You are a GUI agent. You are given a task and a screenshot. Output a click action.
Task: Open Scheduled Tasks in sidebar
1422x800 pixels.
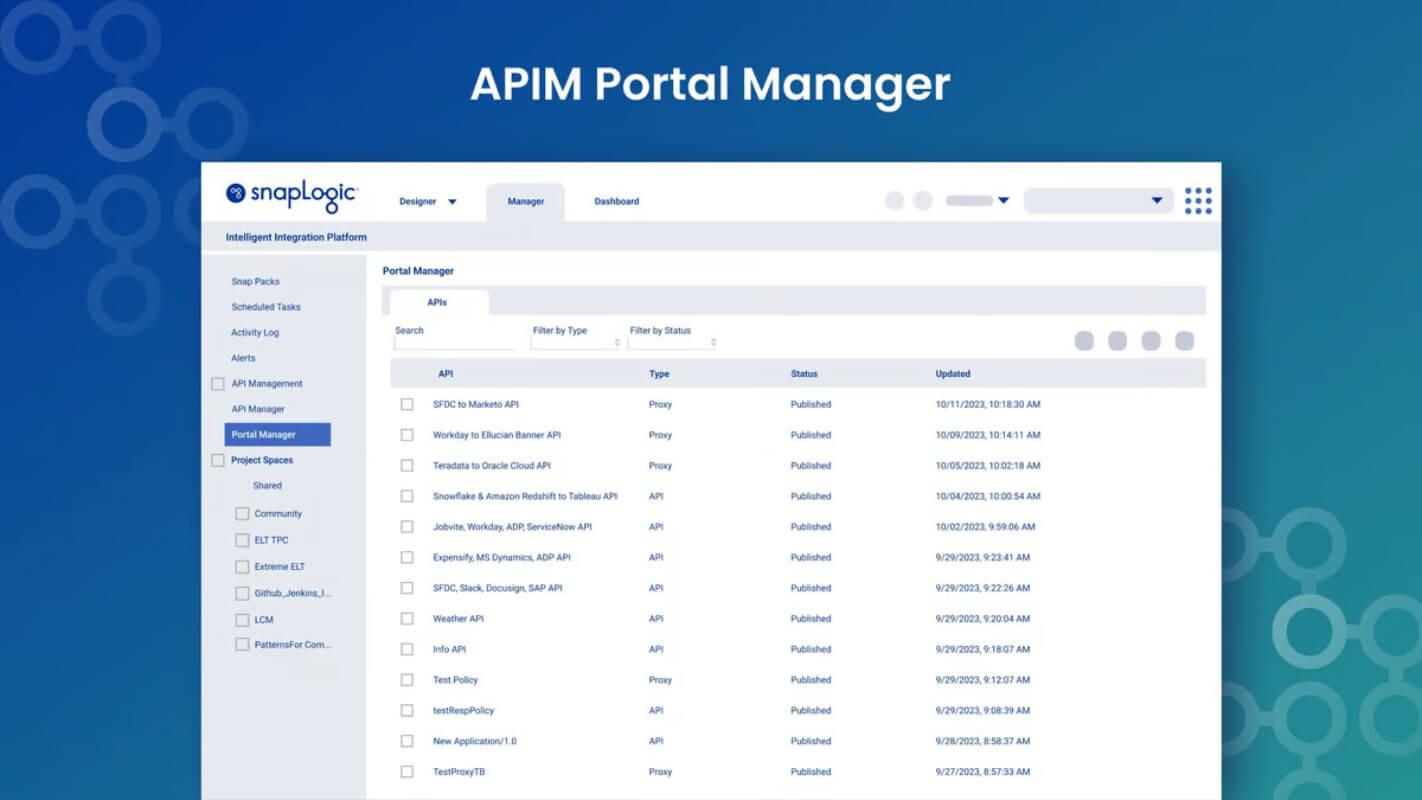(266, 307)
